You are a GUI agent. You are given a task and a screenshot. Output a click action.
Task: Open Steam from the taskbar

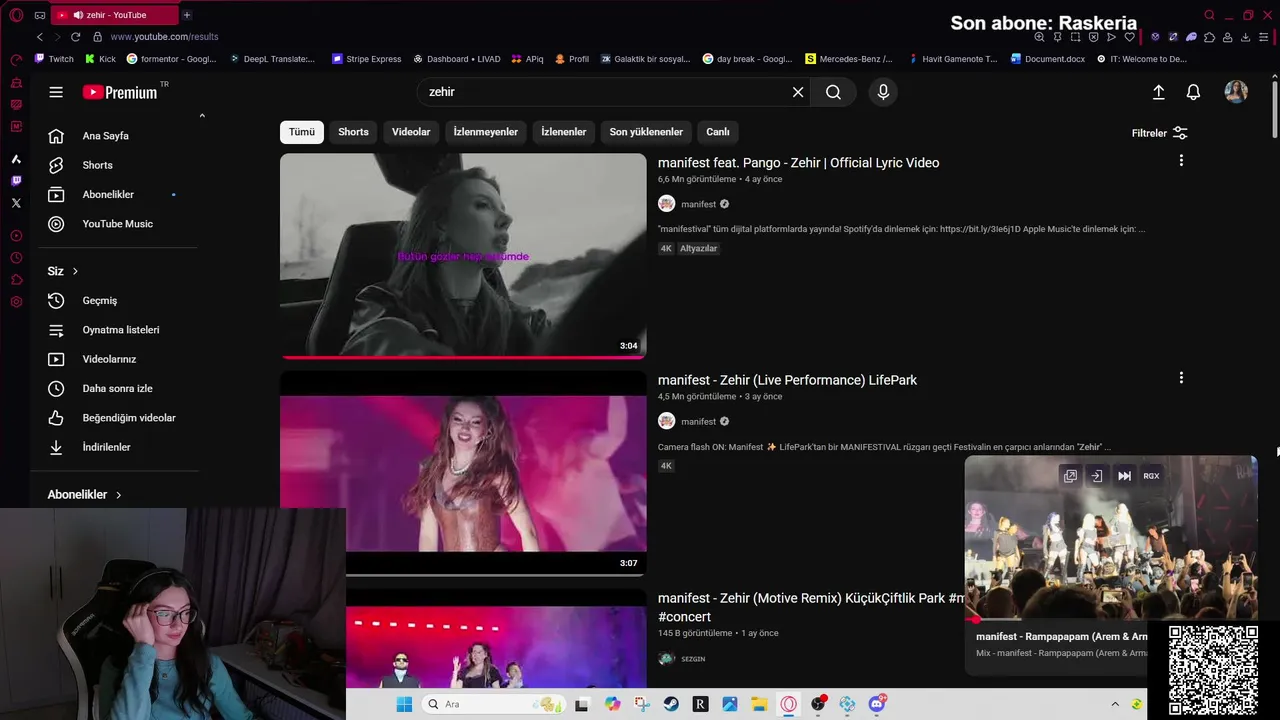pyautogui.click(x=671, y=704)
